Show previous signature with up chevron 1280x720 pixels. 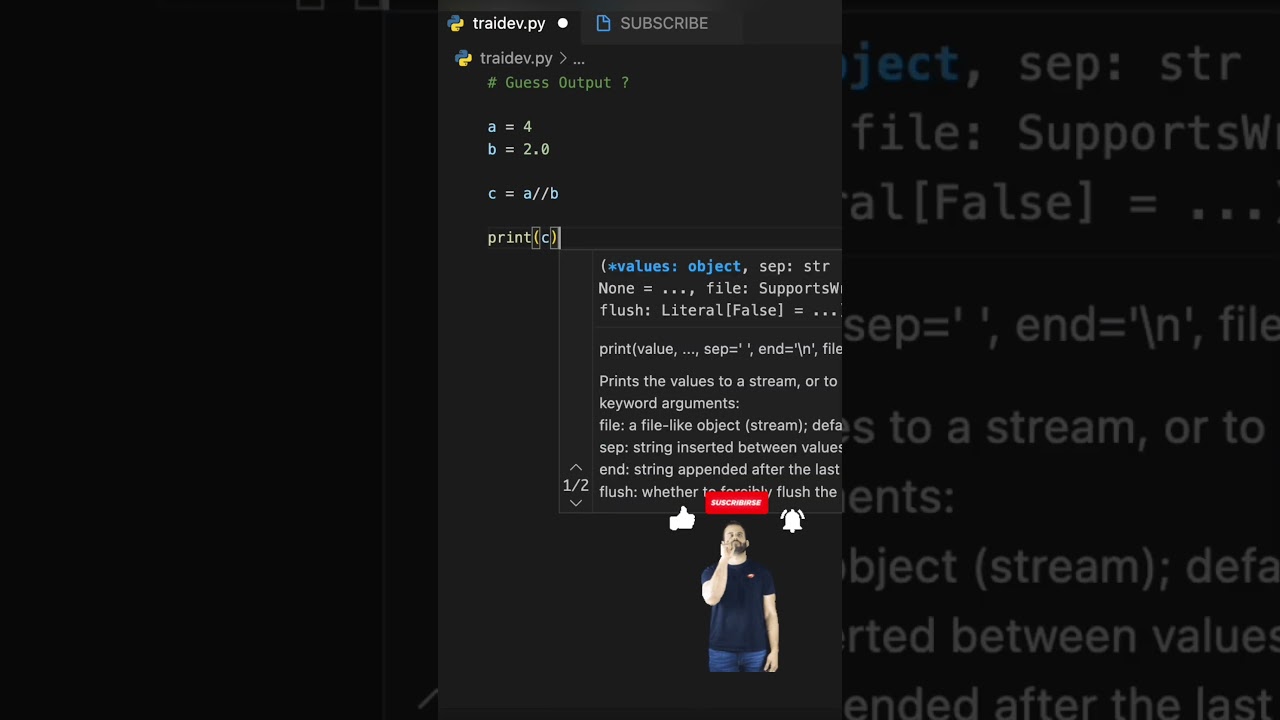pyautogui.click(x=575, y=468)
